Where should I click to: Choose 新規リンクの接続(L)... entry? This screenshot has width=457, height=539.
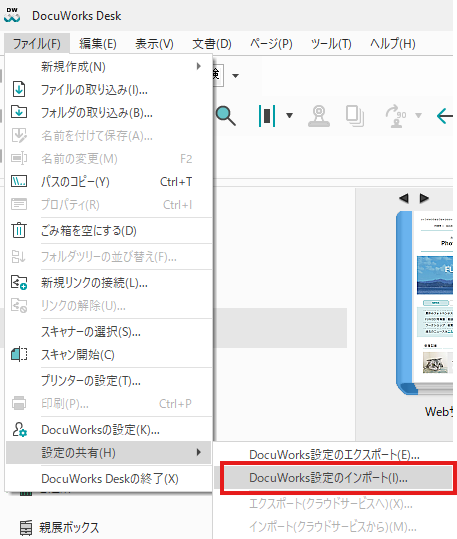click(x=109, y=283)
